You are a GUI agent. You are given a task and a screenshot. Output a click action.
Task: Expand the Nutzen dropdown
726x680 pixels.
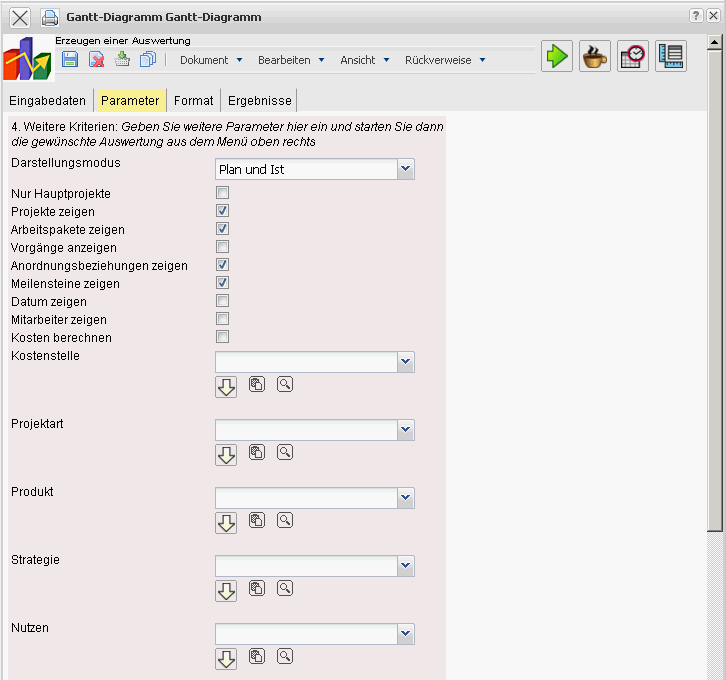[x=315, y=634]
